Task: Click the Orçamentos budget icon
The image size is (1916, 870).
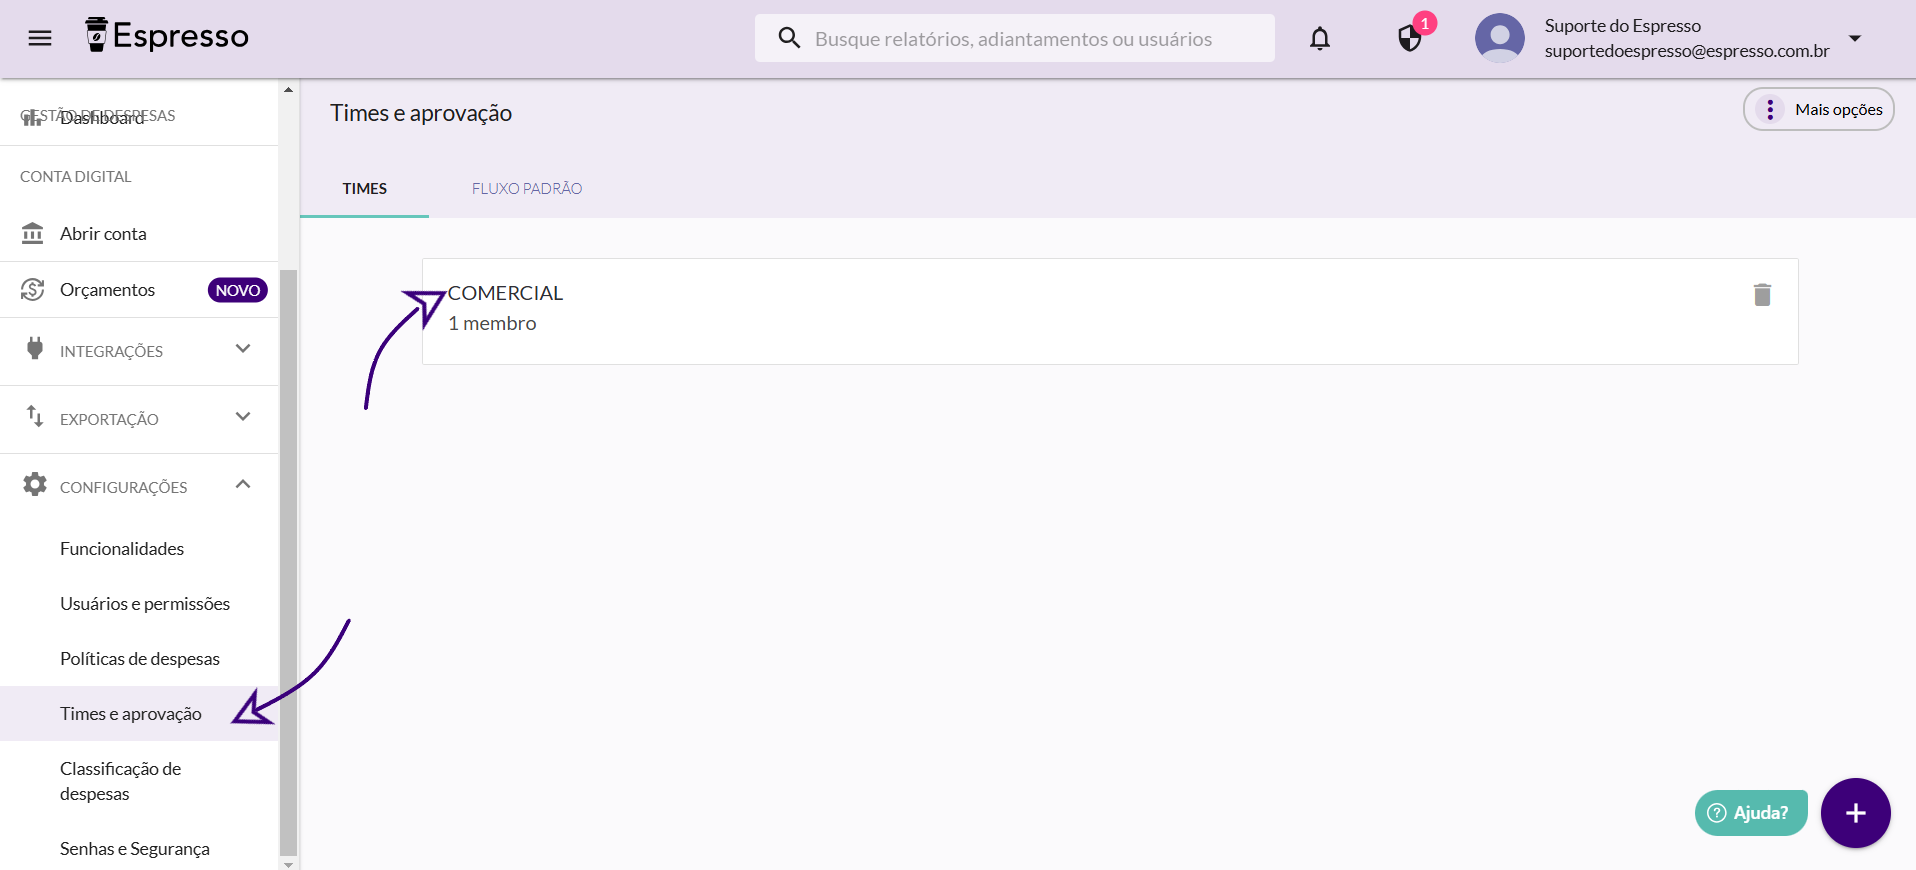Action: [33, 290]
